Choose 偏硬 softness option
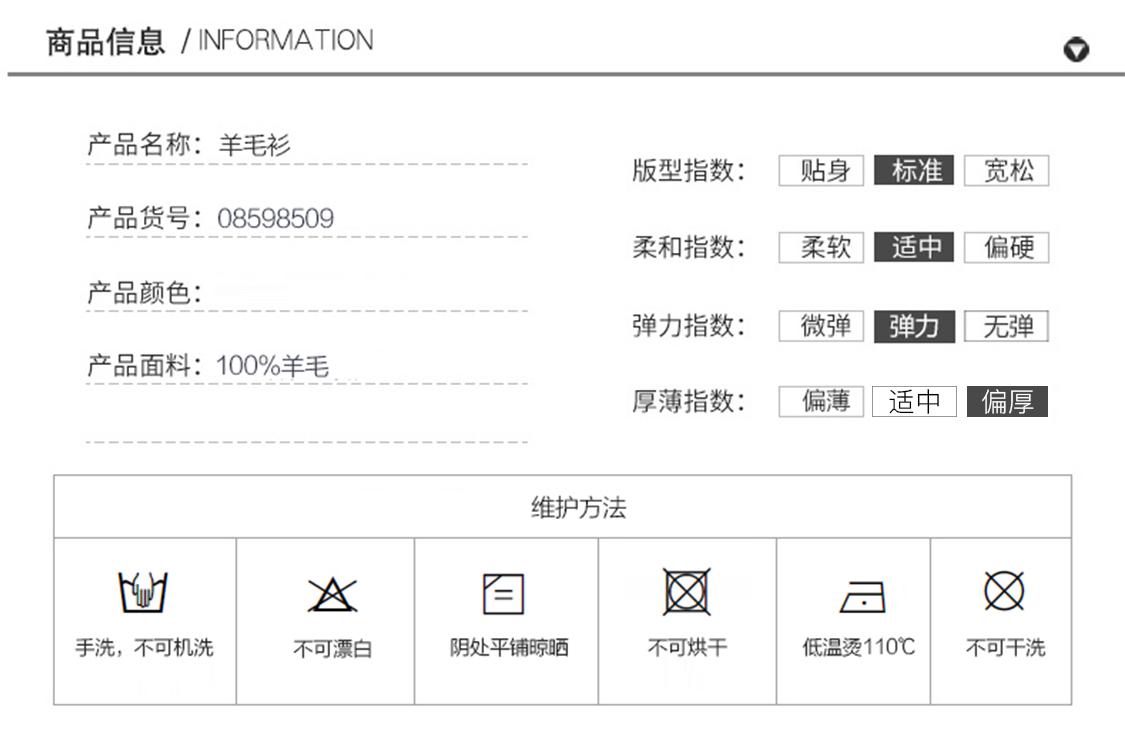Screen dimensions: 1125x740 [x=1007, y=247]
